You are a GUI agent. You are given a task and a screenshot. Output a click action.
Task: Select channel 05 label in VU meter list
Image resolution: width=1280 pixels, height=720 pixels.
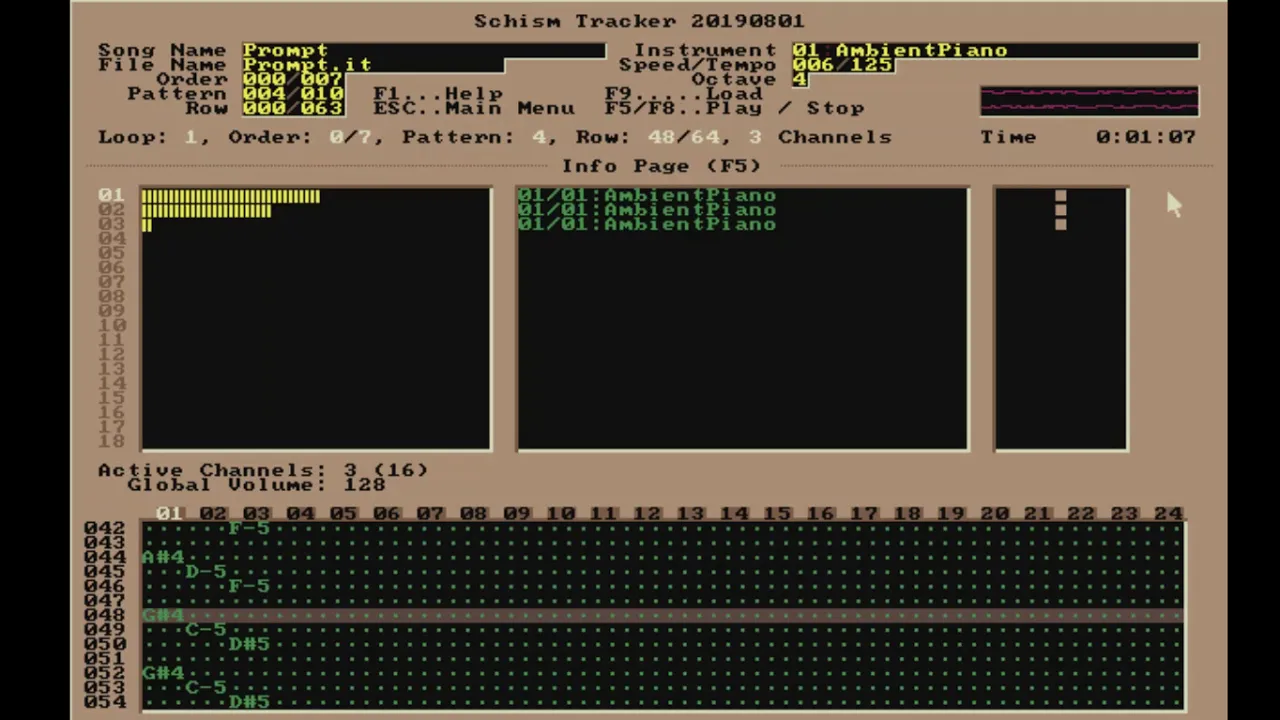(112, 253)
